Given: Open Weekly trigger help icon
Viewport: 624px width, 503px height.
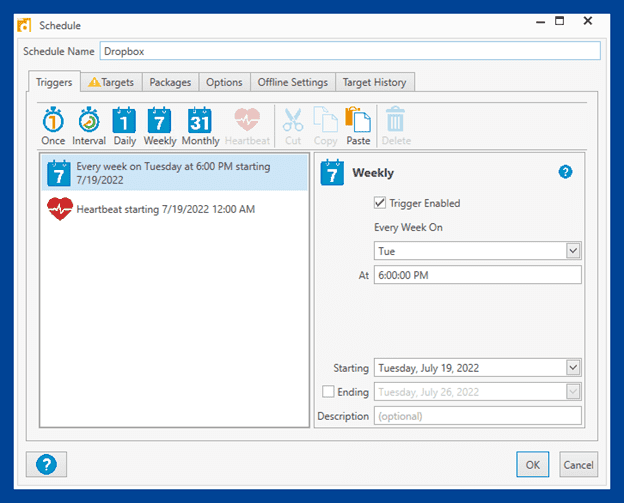Looking at the screenshot, I should [x=565, y=172].
